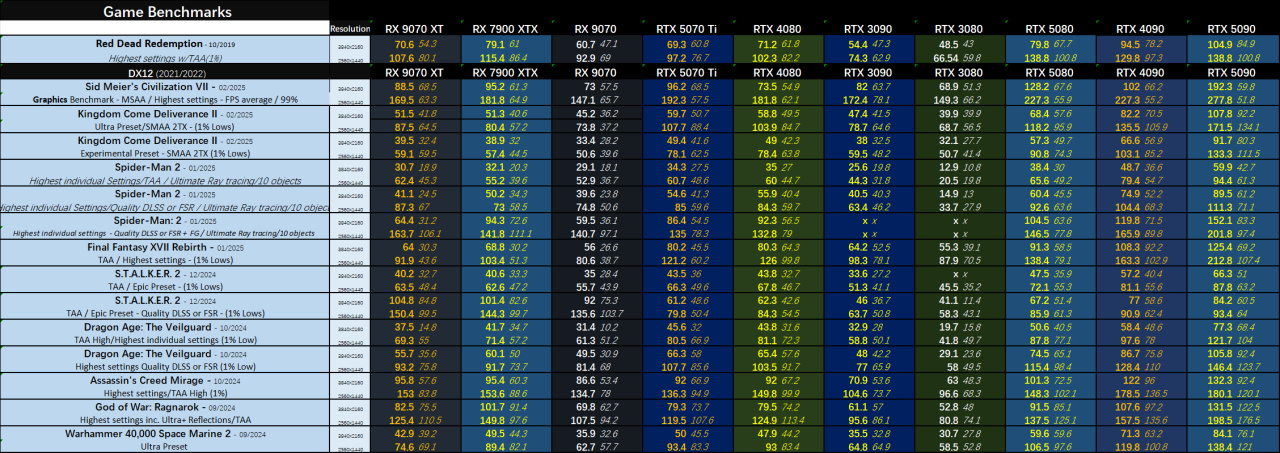Select 'TAA / Highest settings - (1% Lows)' cell
This screenshot has height=453, width=1280.
click(165, 261)
